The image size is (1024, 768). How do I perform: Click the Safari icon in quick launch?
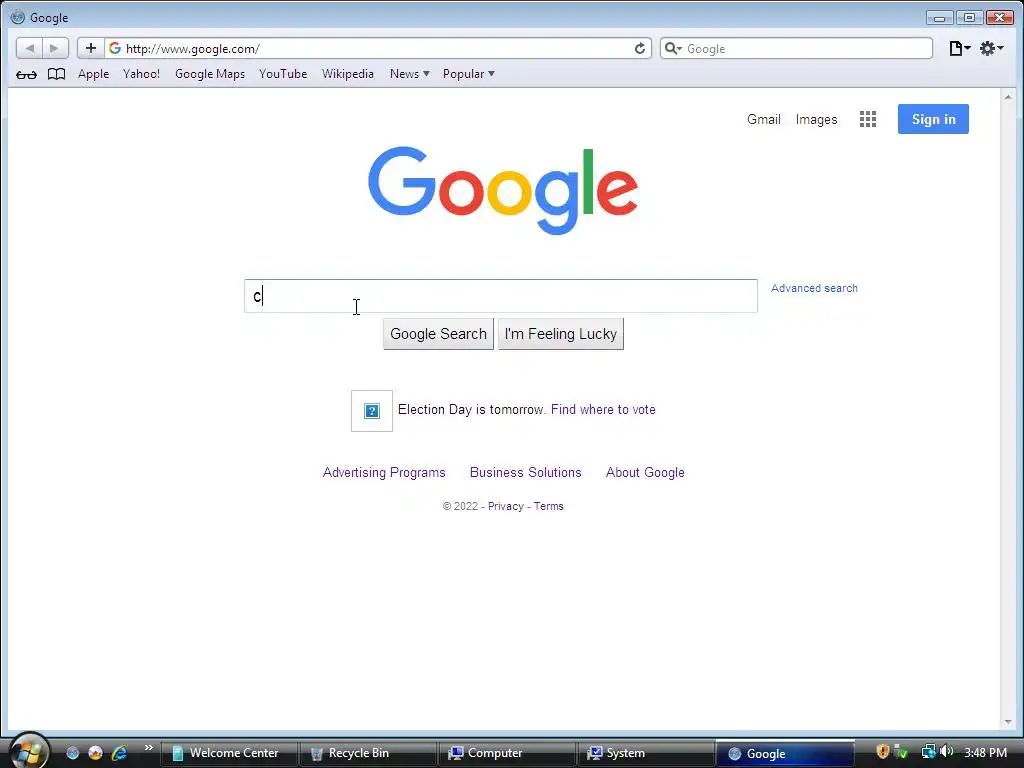click(x=72, y=753)
